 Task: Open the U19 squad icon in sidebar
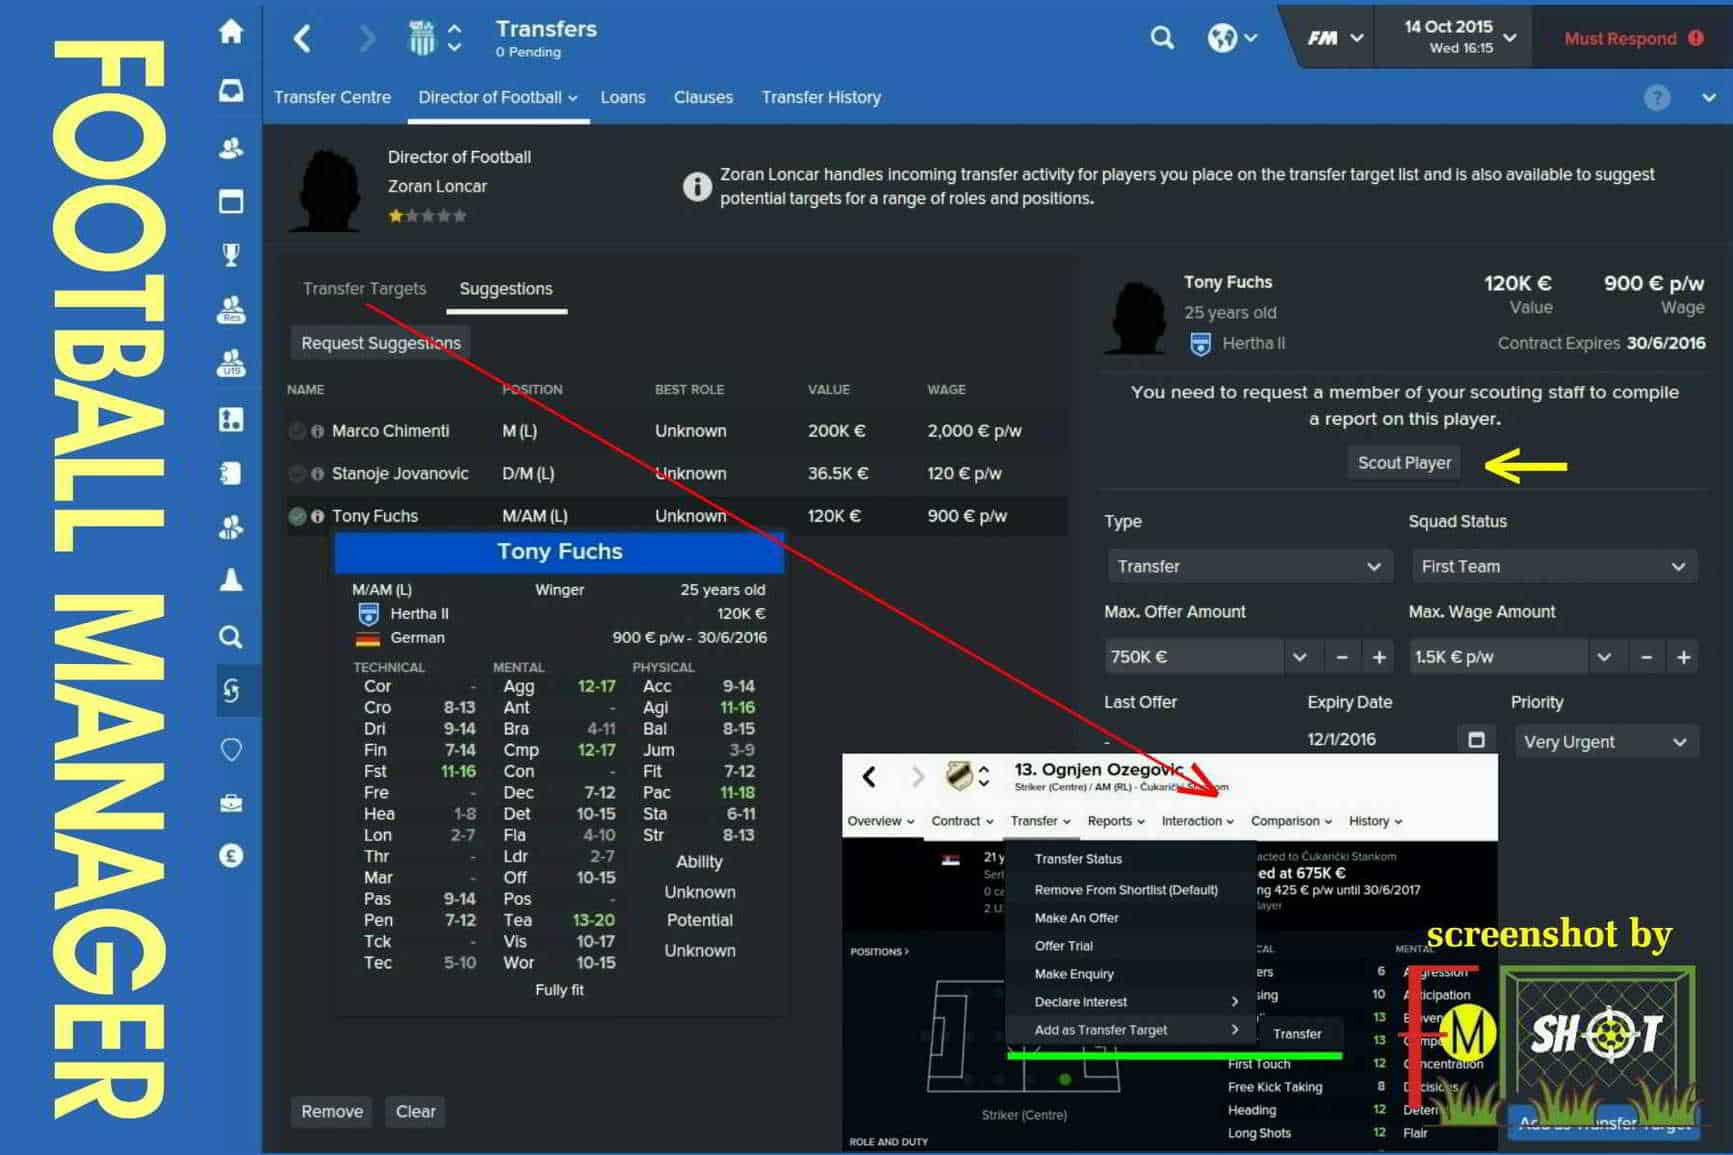coord(231,362)
